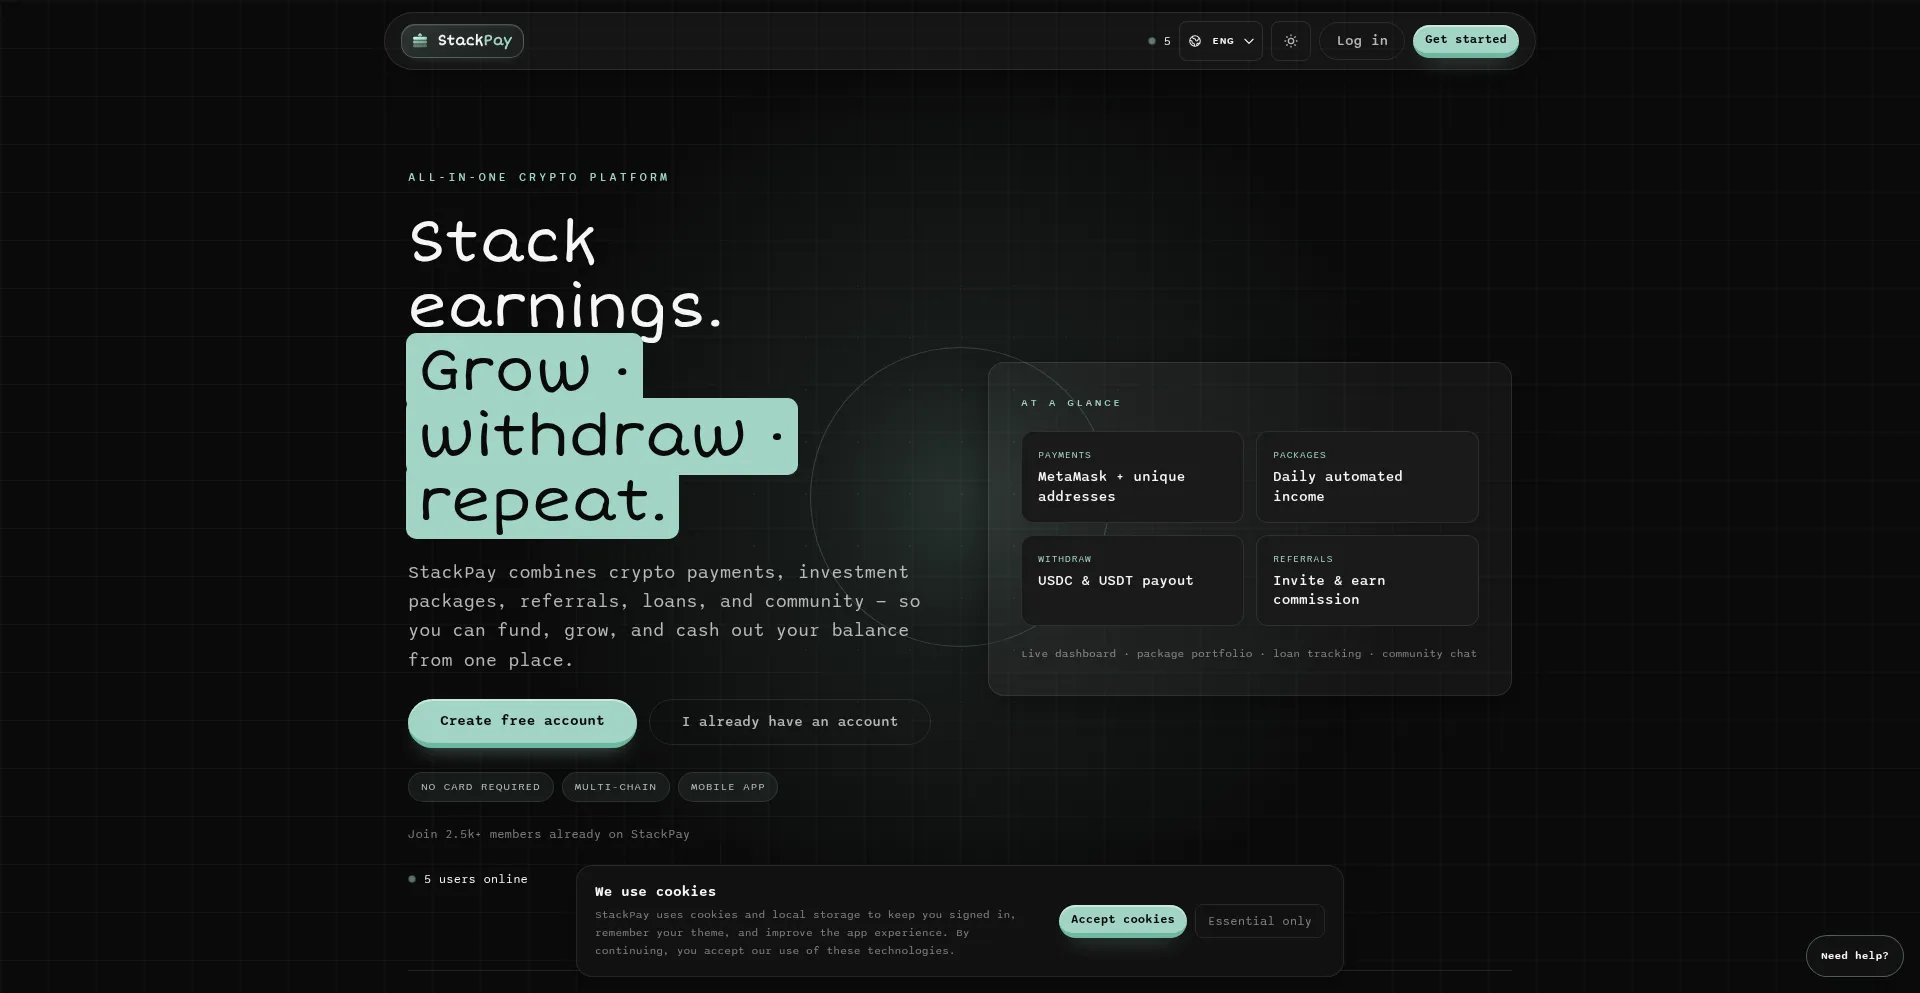Select the Referrals invite & earn card
This screenshot has width=1920, height=993.
1367,581
